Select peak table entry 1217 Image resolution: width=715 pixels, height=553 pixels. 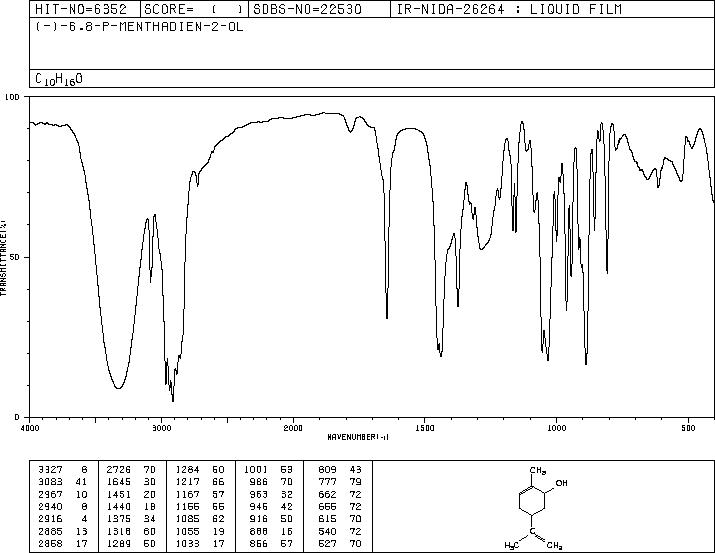[x=187, y=481]
